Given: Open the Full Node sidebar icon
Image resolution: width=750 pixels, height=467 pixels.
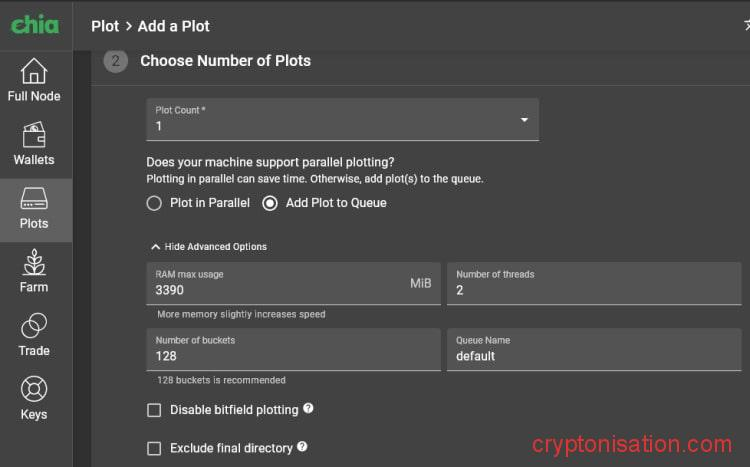Looking at the screenshot, I should click(x=34, y=73).
